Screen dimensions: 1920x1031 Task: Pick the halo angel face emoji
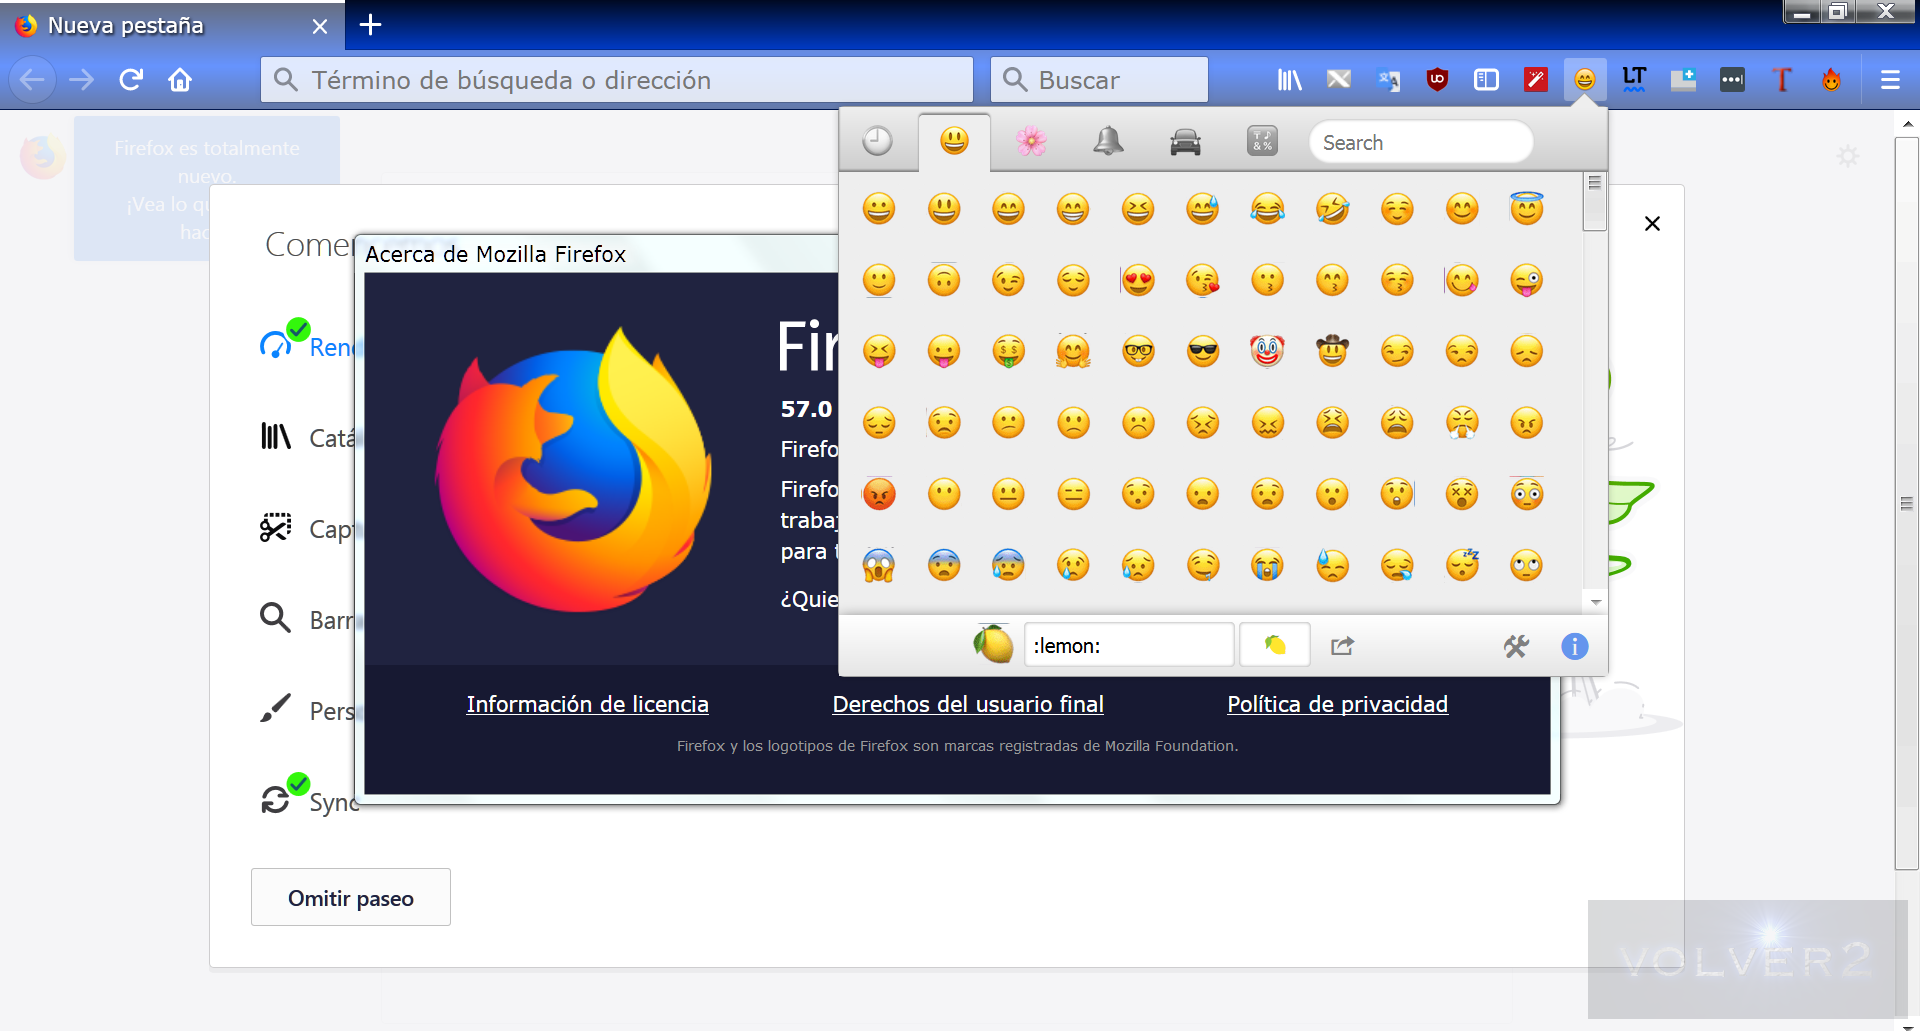[x=1527, y=209]
